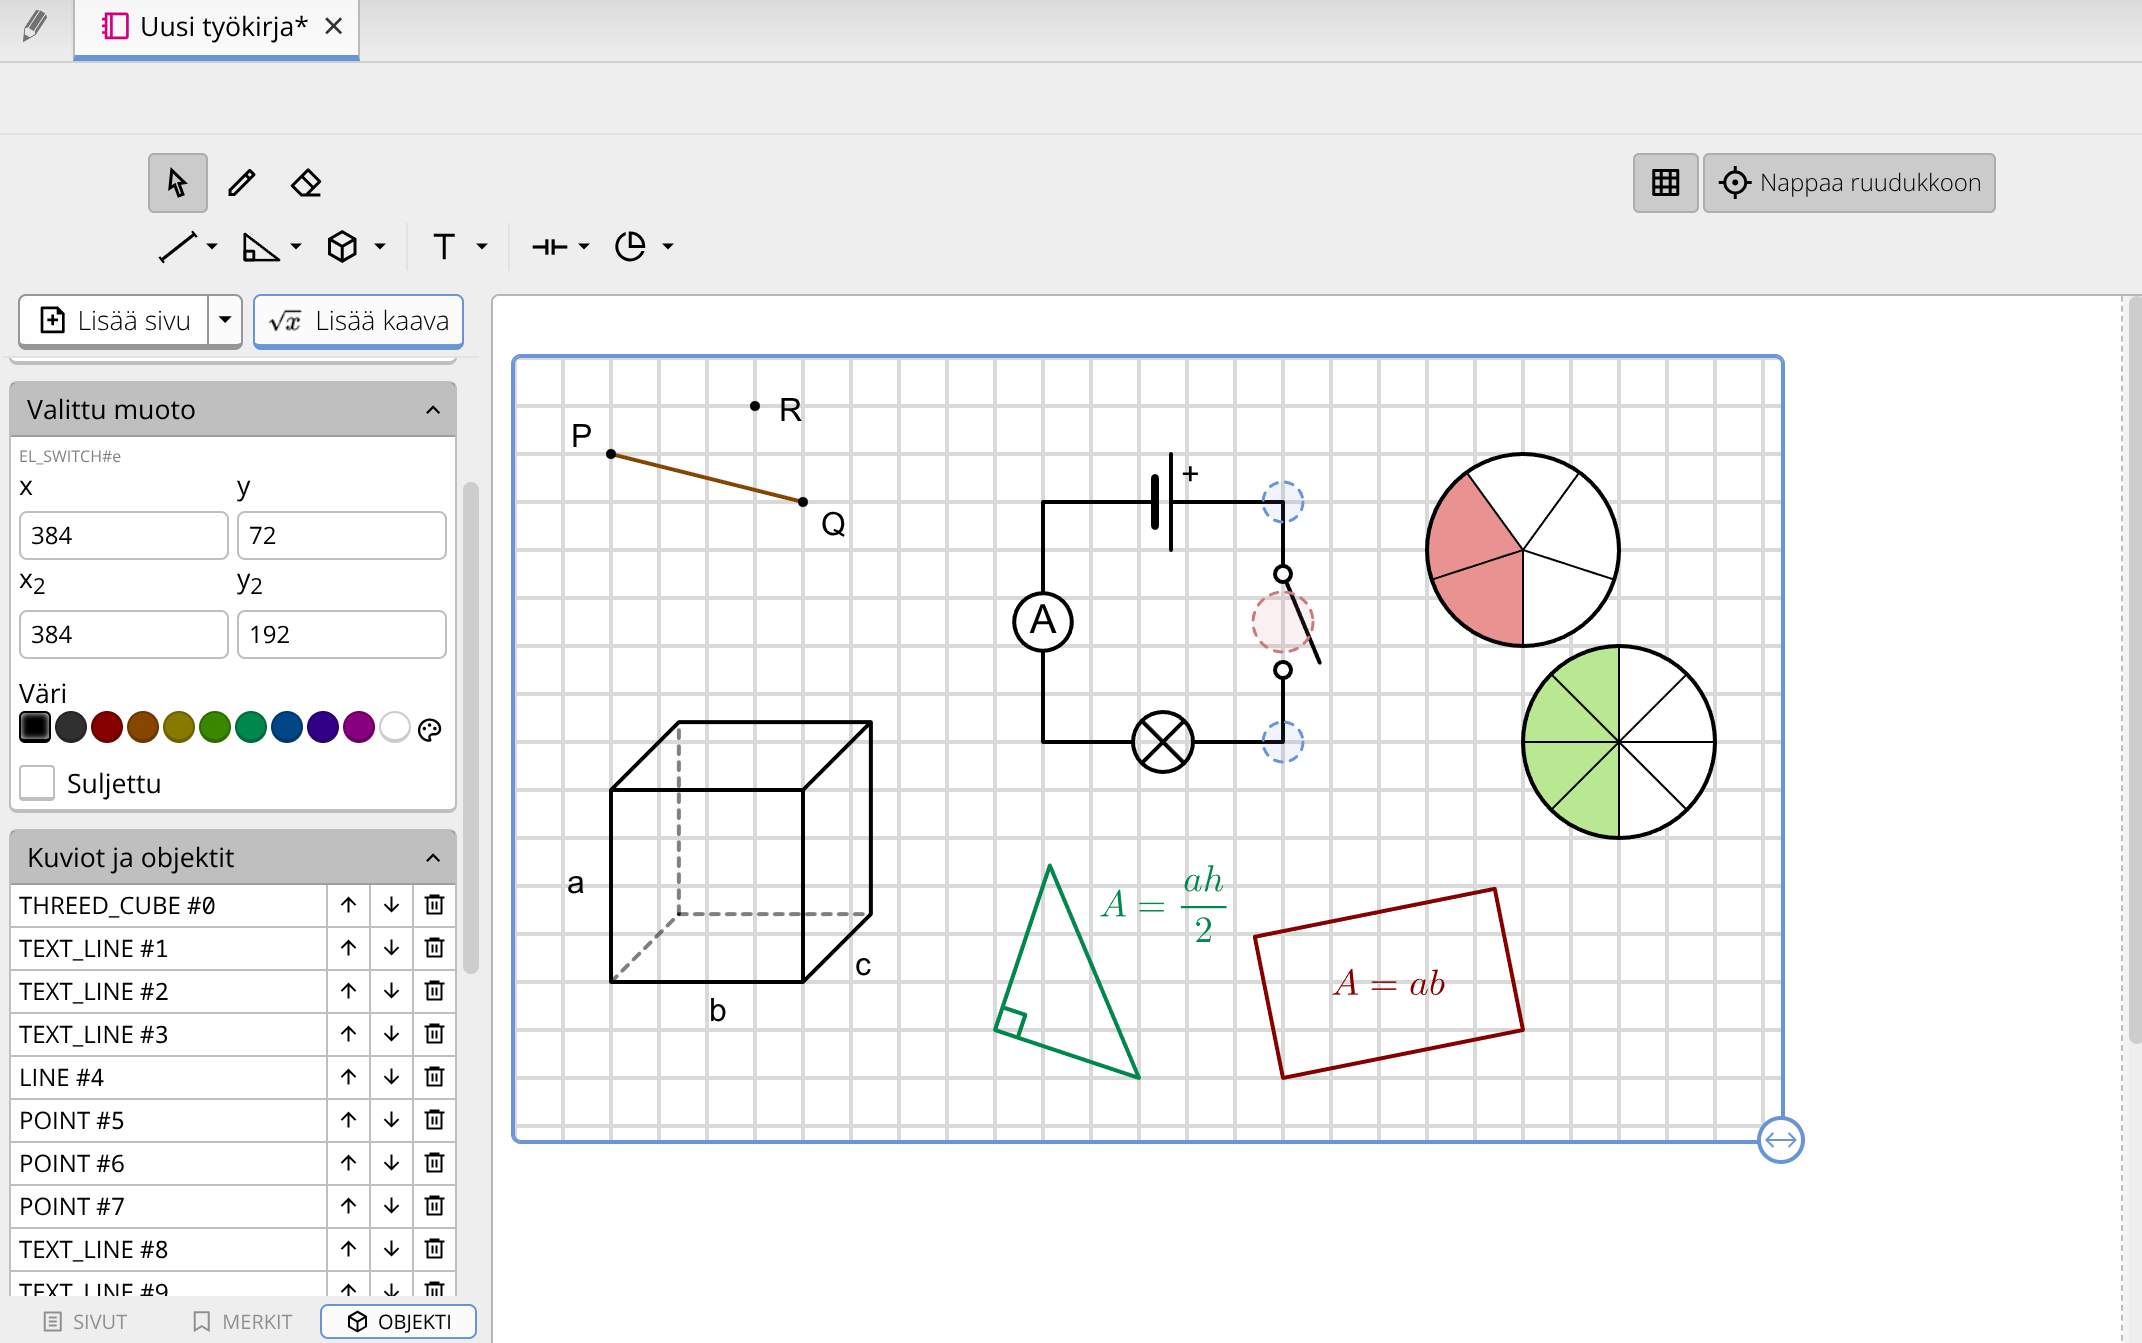This screenshot has height=1343, width=2142.
Task: Toggle grid display button
Action: 1665,183
